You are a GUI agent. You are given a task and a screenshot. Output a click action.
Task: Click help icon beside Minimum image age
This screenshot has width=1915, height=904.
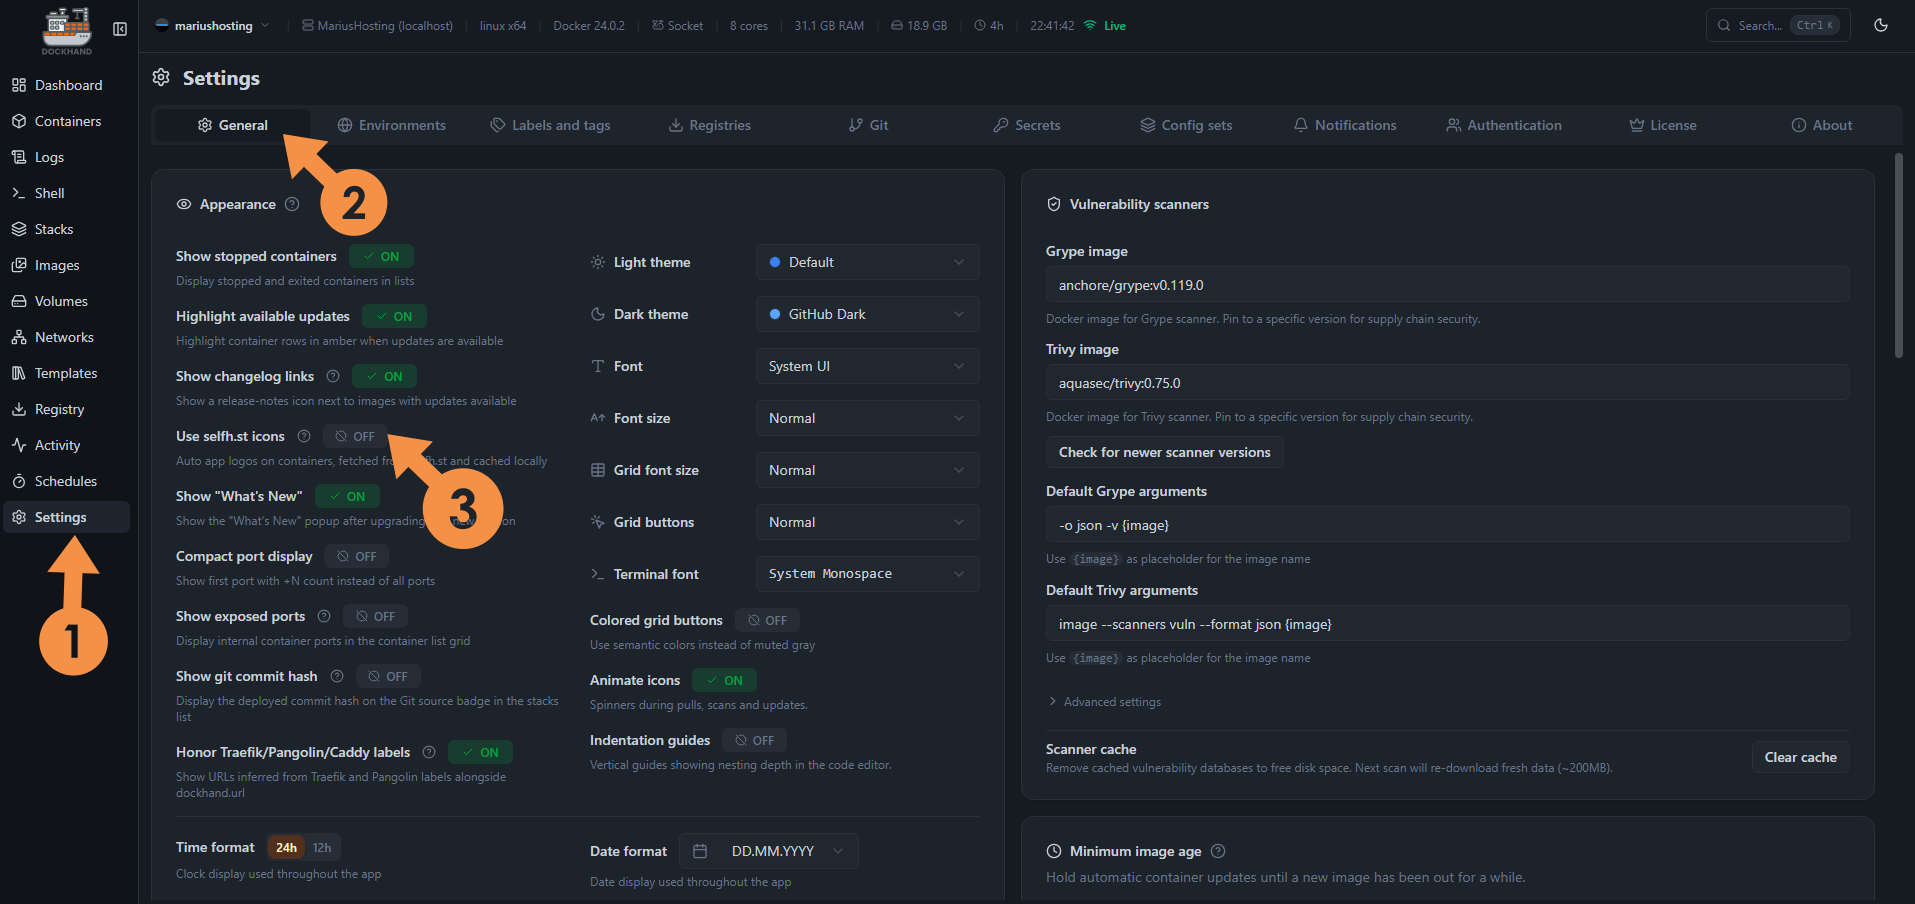[x=1218, y=851]
